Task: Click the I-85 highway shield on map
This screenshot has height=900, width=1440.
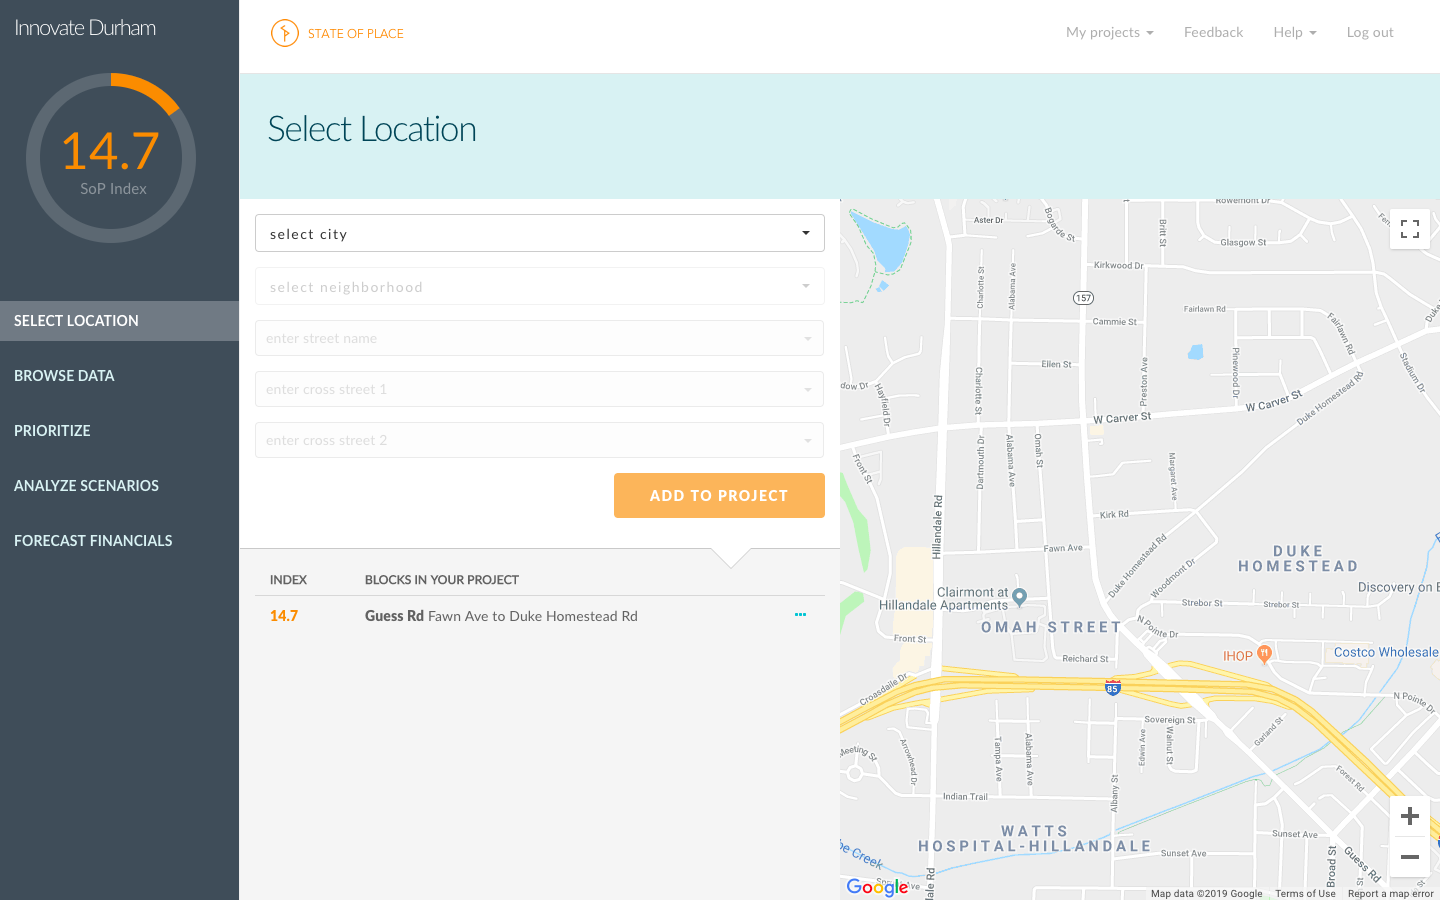Action: click(1112, 687)
